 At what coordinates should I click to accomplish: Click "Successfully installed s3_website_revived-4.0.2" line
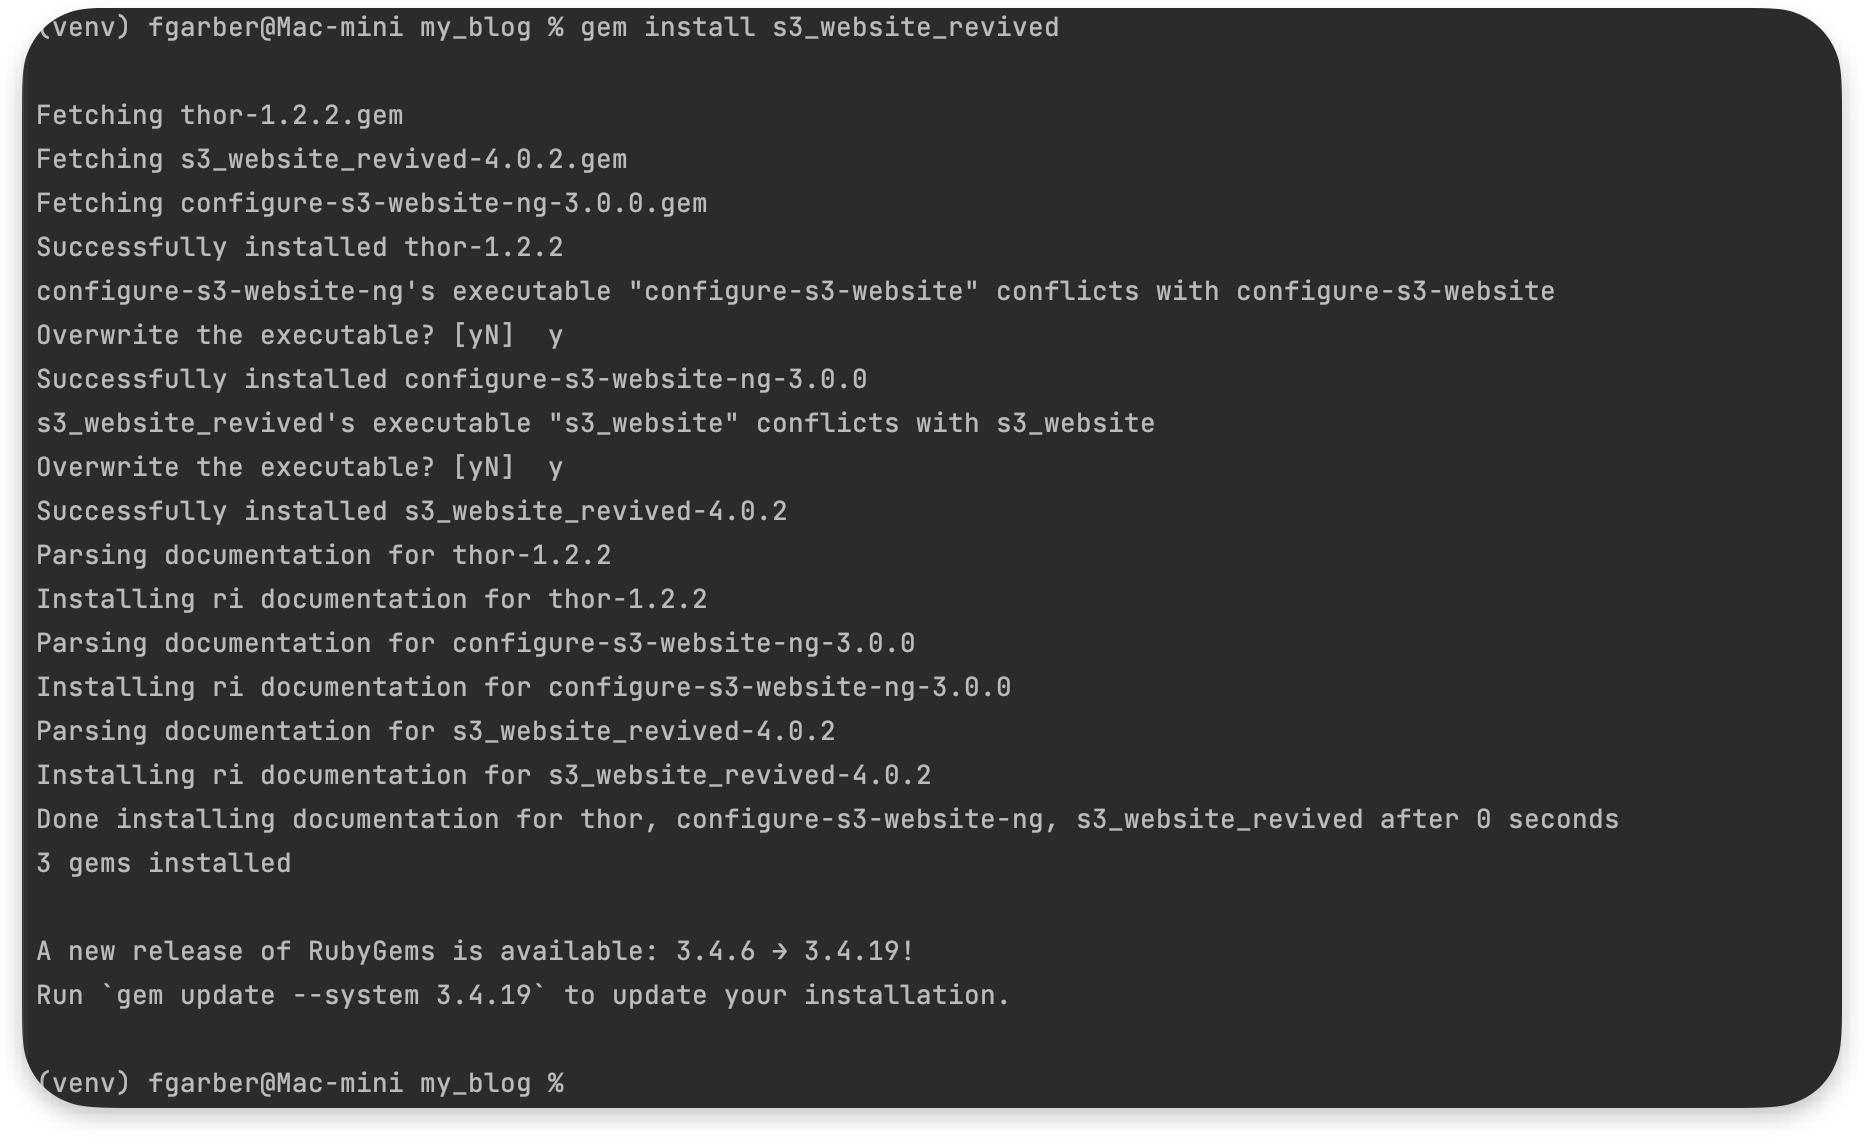click(x=411, y=512)
